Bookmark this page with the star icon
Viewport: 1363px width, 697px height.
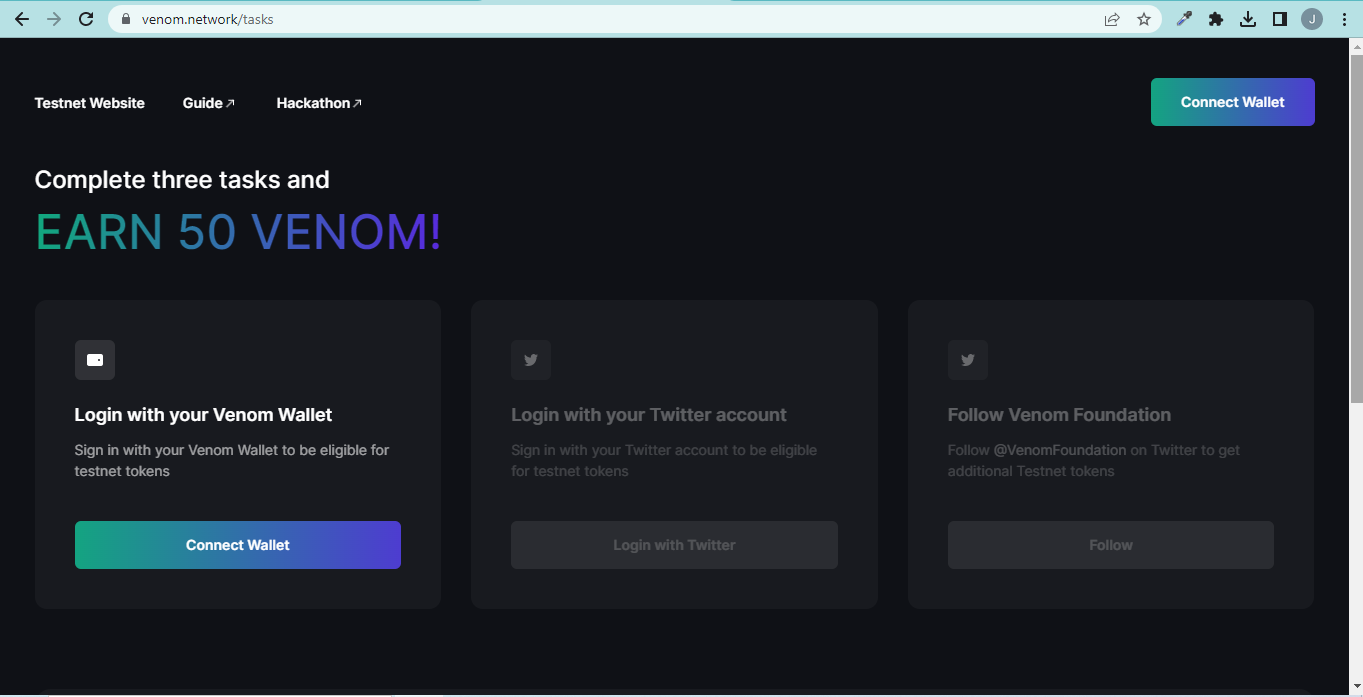tap(1144, 19)
